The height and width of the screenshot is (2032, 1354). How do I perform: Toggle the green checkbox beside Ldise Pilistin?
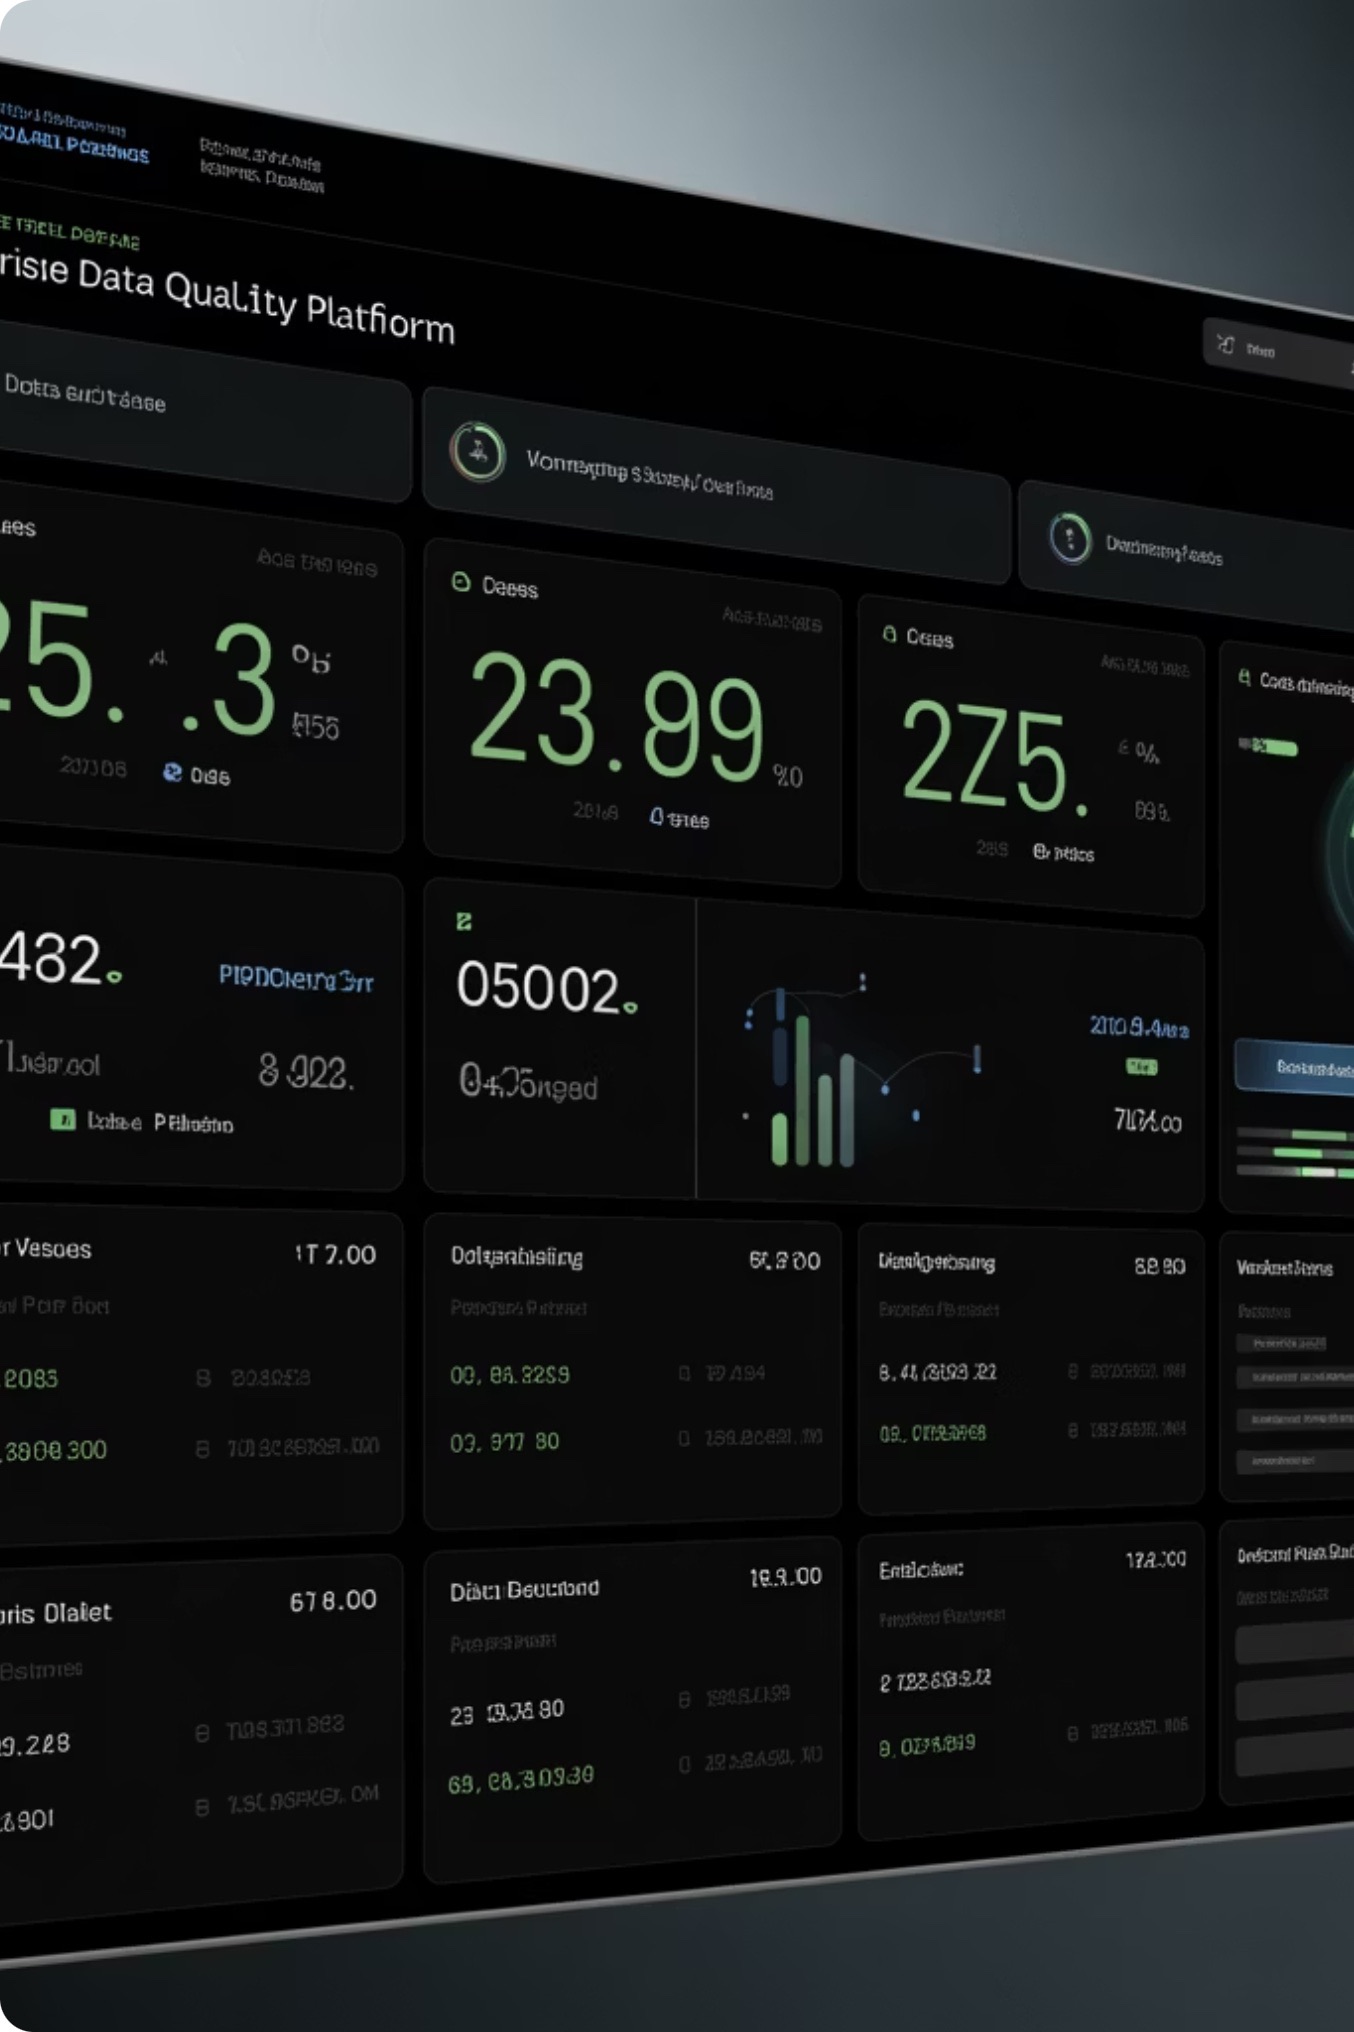tap(63, 1119)
